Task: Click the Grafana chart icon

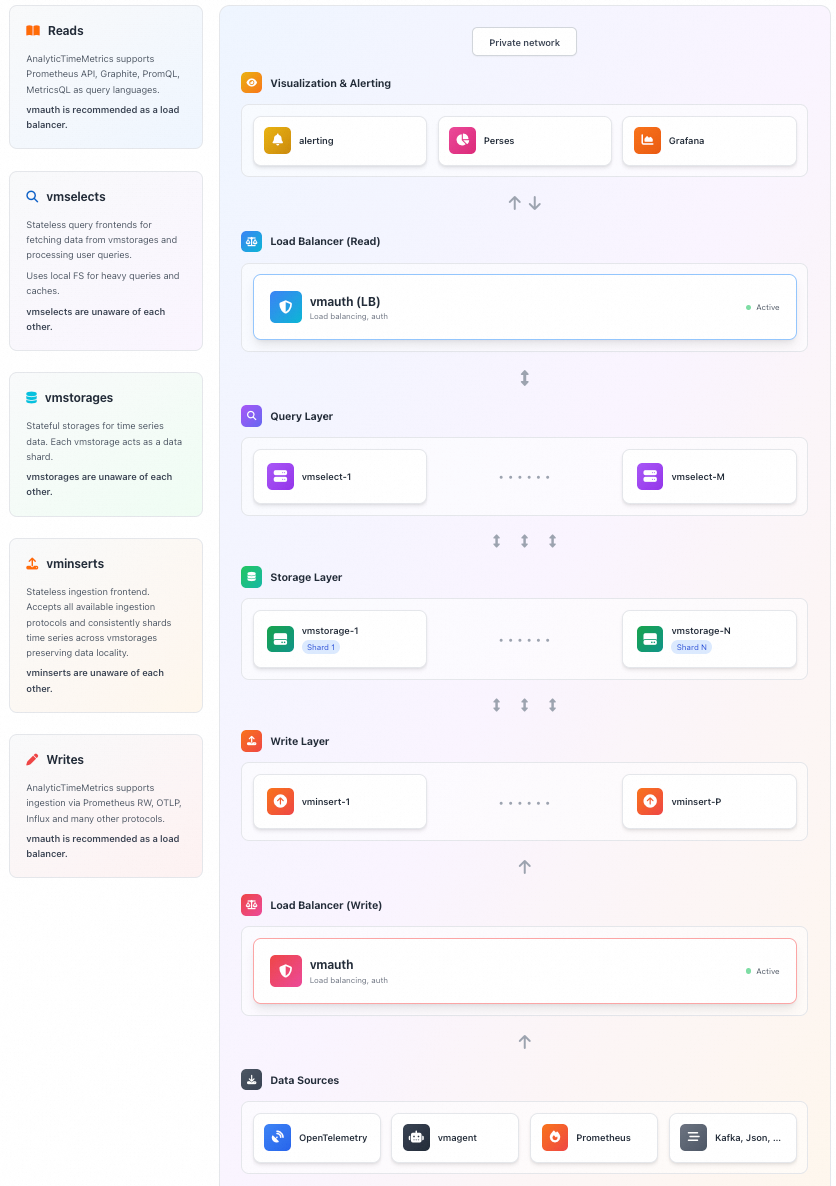Action: [x=647, y=141]
